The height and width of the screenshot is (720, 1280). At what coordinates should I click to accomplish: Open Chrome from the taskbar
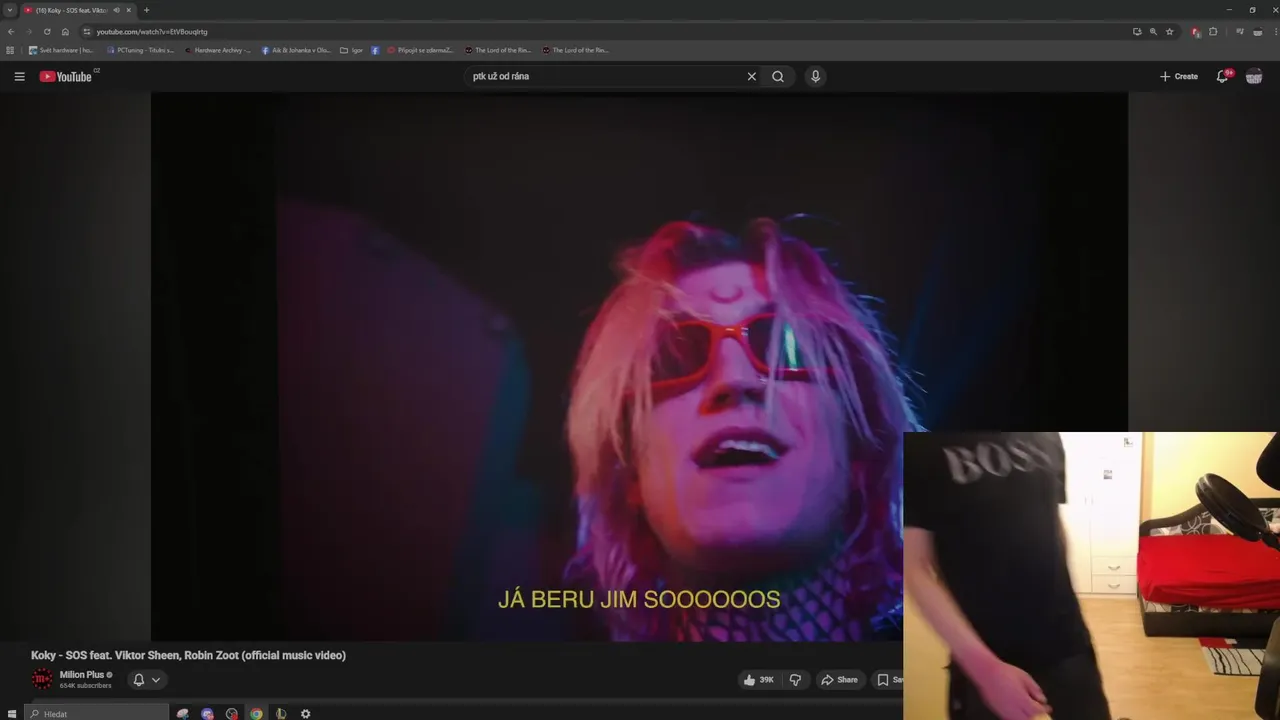point(256,714)
